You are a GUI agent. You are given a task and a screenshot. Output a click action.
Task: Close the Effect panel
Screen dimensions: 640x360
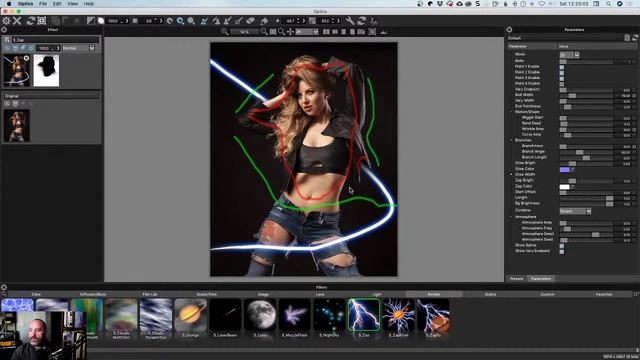(4, 29)
